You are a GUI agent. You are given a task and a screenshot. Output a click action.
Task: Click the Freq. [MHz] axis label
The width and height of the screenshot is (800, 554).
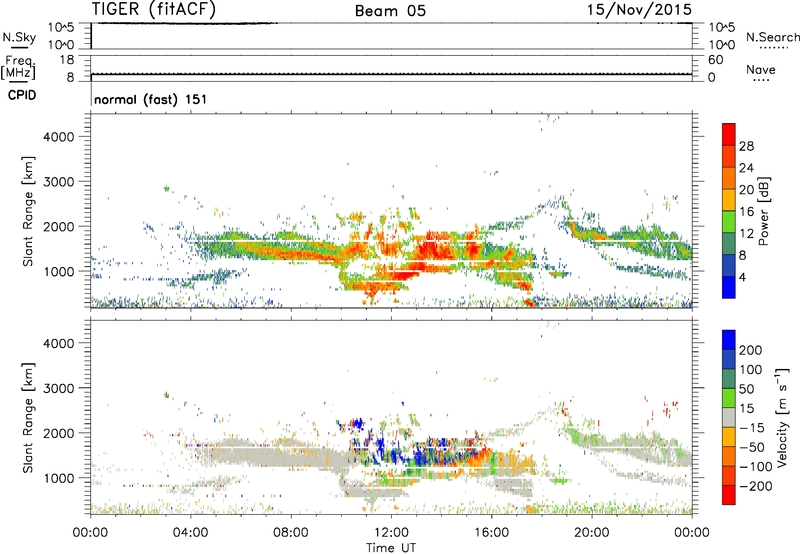tap(18, 67)
